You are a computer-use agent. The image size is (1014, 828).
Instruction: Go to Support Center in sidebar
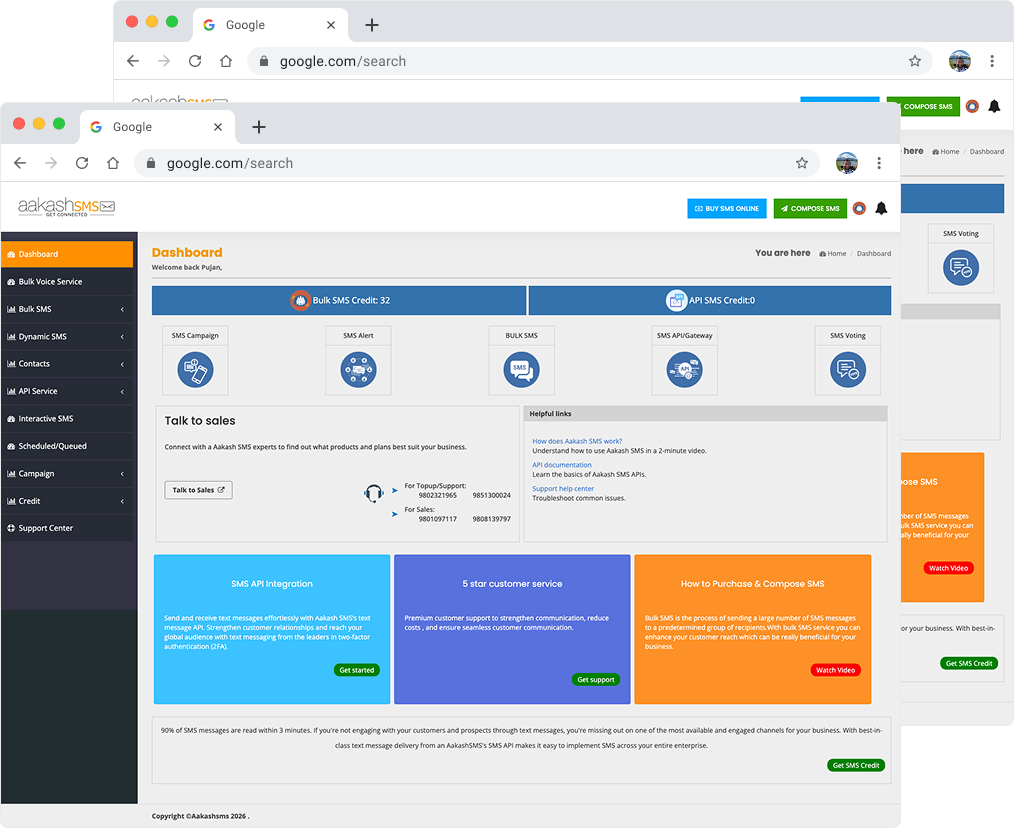[66, 528]
